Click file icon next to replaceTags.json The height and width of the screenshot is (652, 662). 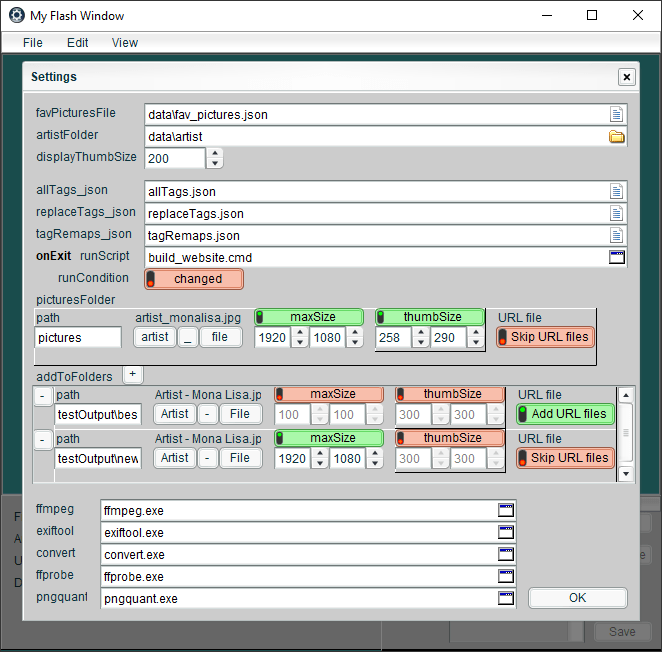coord(617,213)
